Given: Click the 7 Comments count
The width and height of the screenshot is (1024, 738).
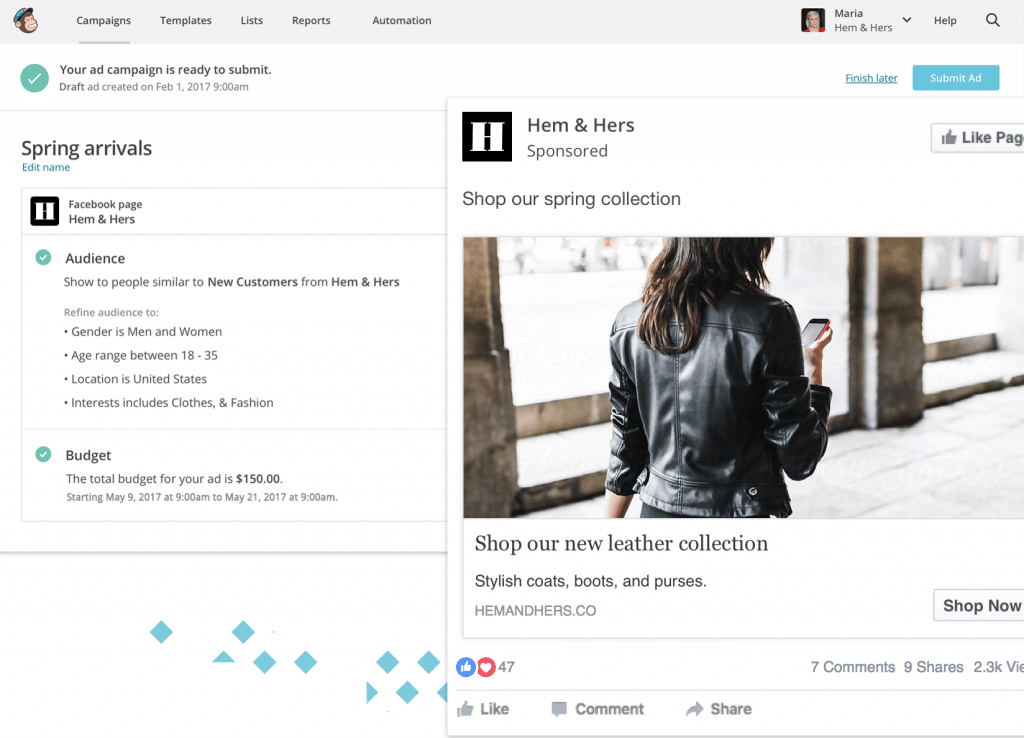Looking at the screenshot, I should click(x=852, y=667).
